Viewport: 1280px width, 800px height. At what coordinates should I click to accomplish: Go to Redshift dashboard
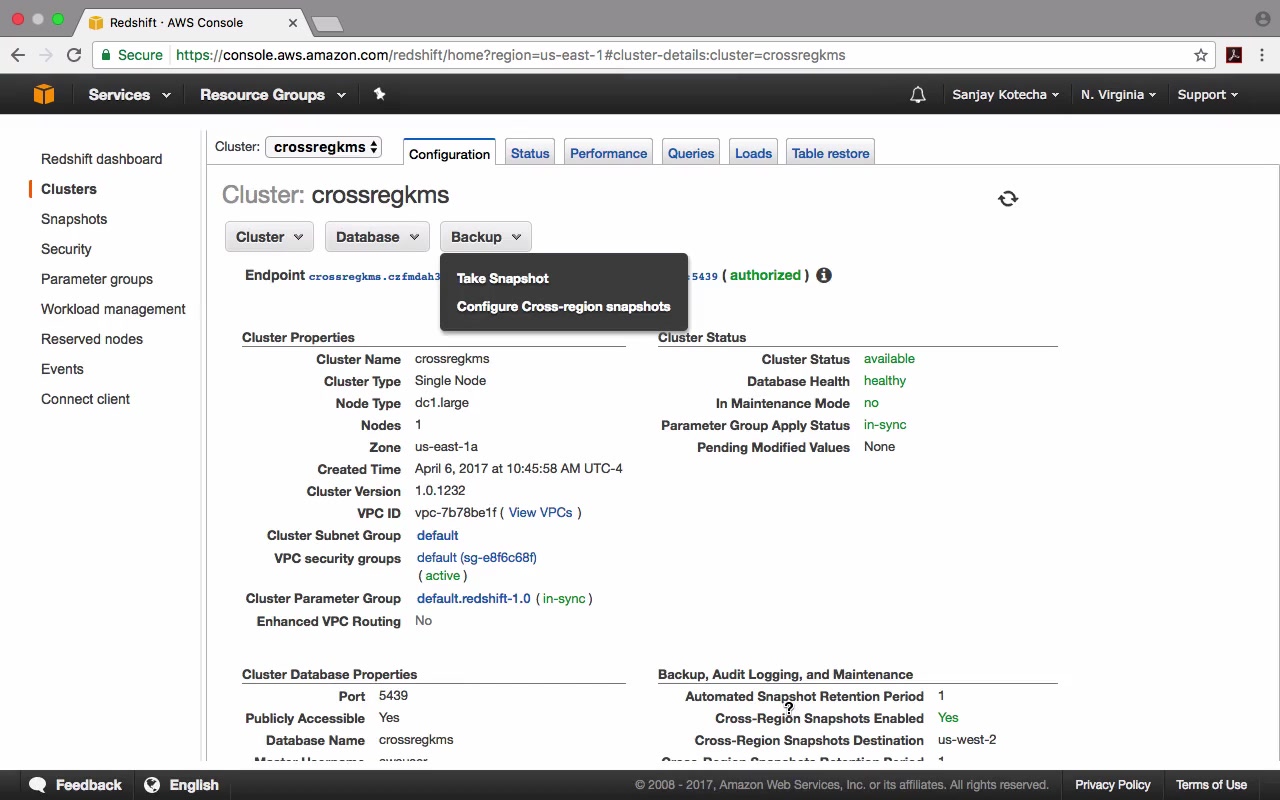point(101,159)
